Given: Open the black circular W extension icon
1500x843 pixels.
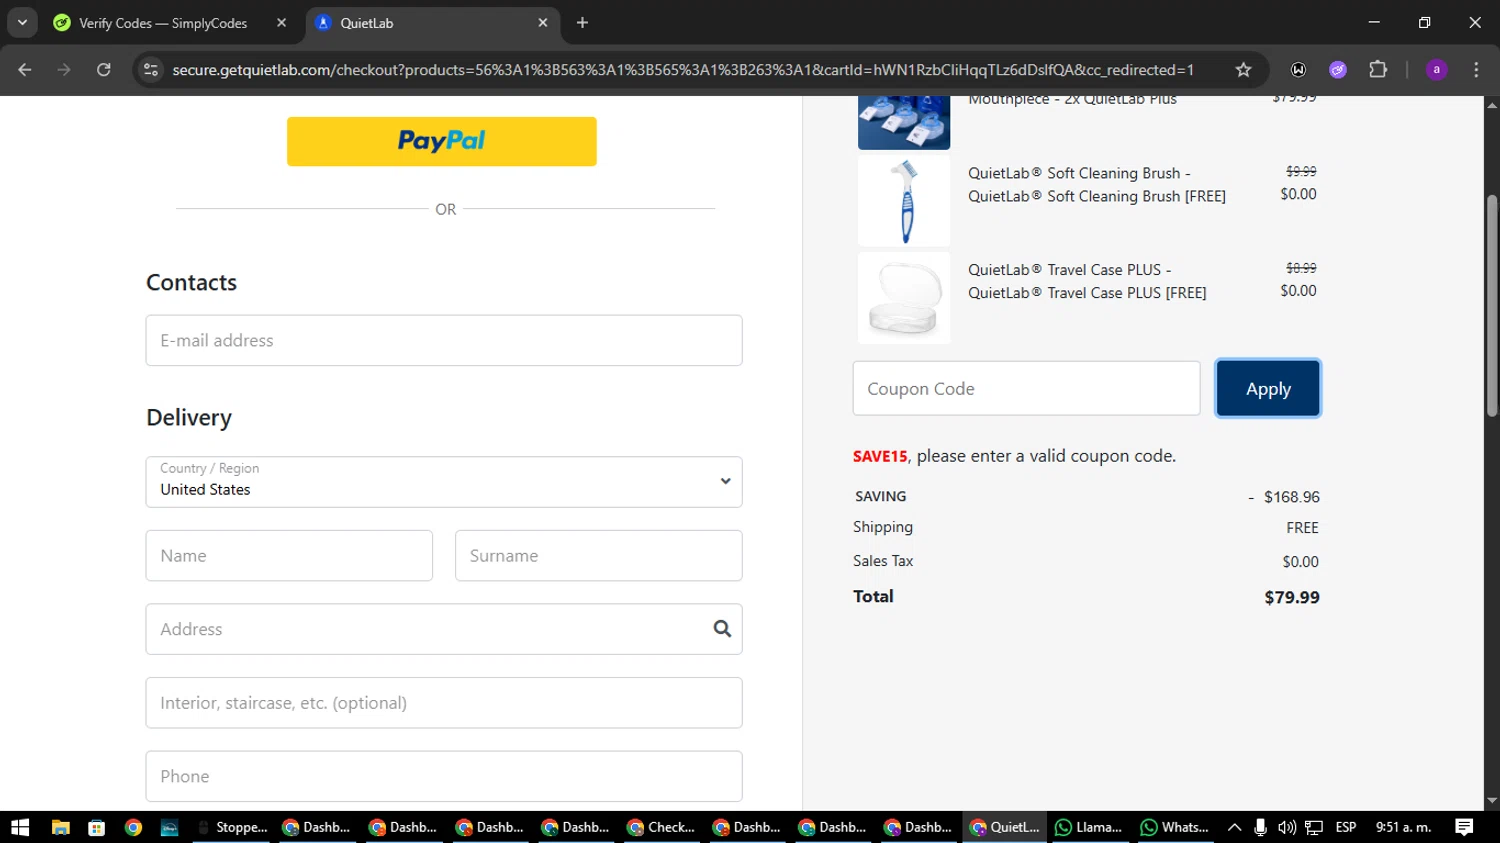Looking at the screenshot, I should [x=1298, y=70].
